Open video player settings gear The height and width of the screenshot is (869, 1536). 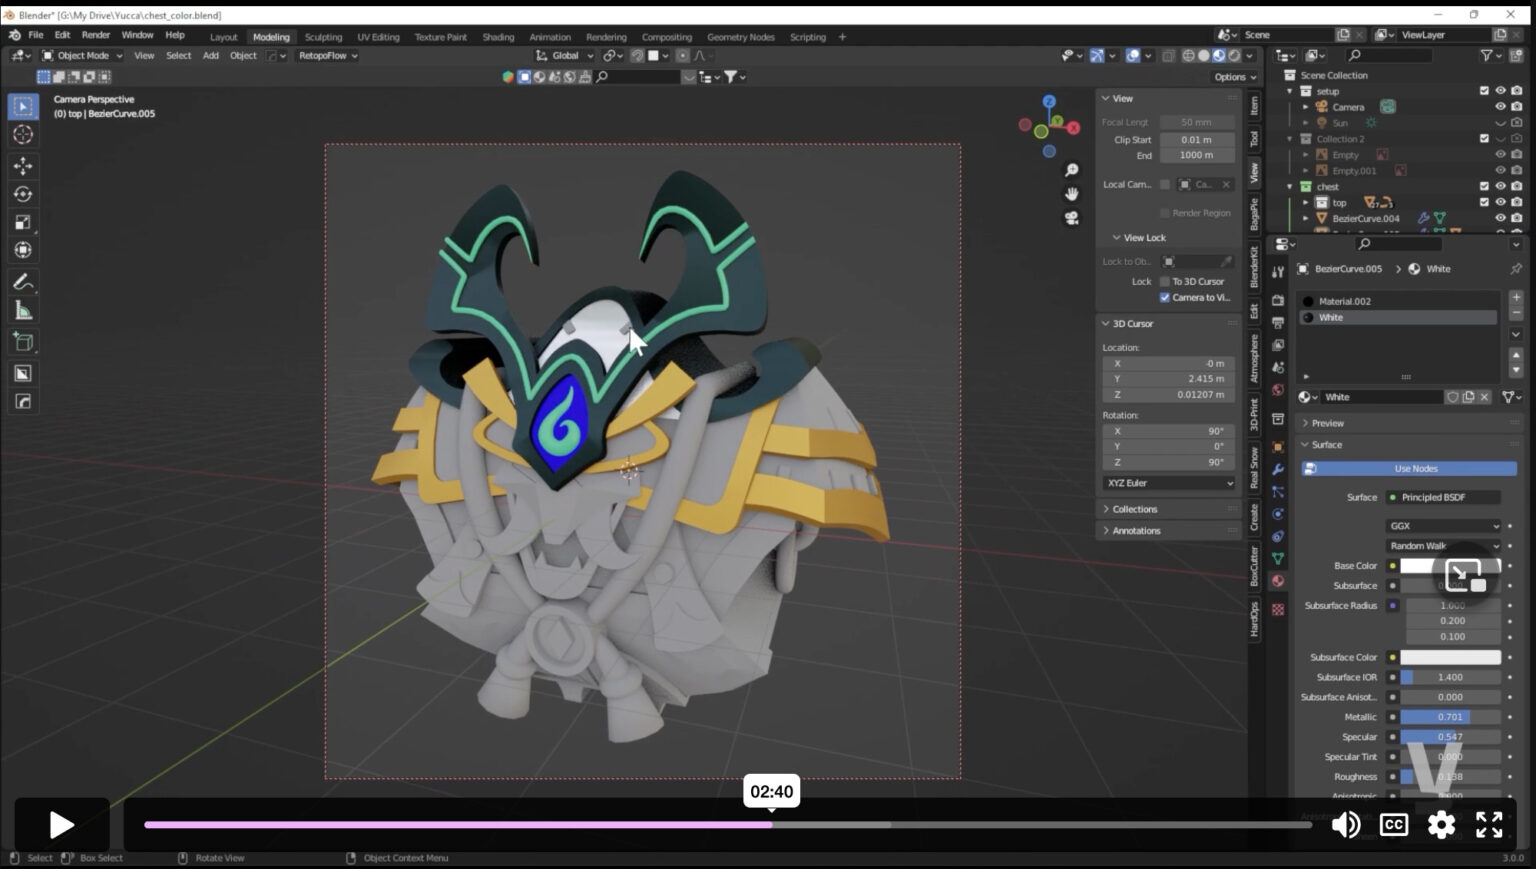coord(1441,824)
